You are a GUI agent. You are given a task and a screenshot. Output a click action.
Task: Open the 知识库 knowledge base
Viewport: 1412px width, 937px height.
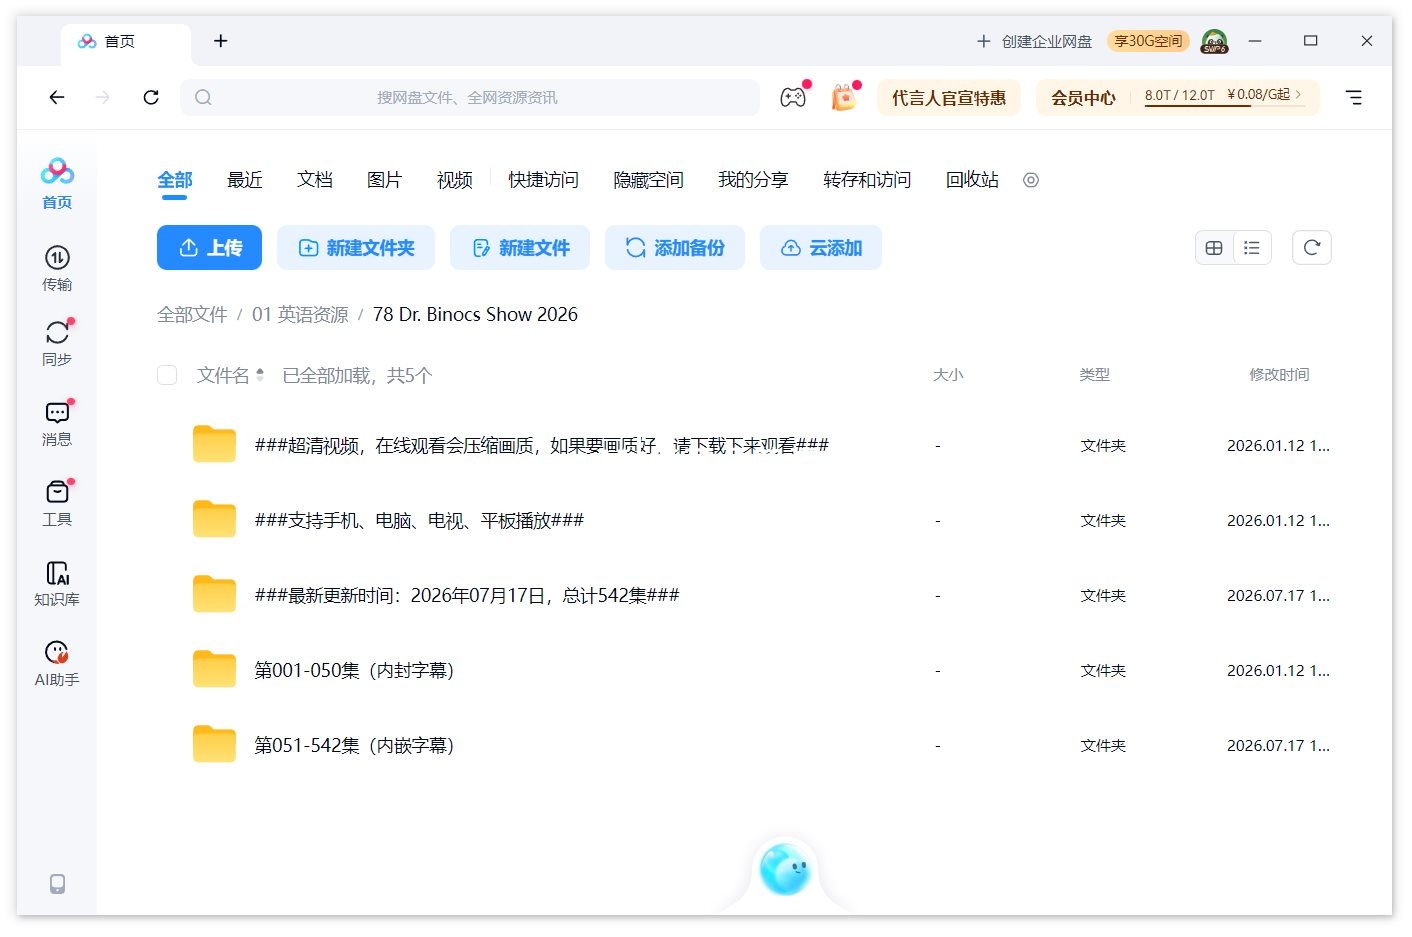click(57, 583)
